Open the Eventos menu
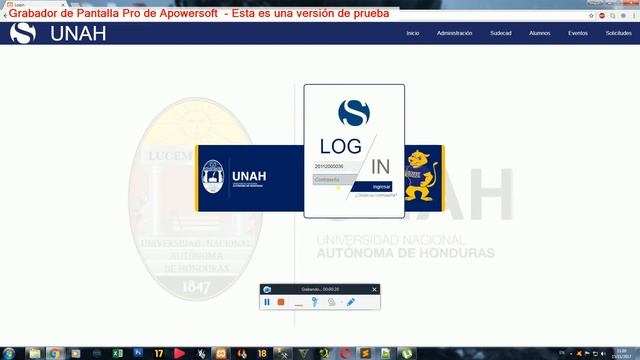 click(x=578, y=33)
